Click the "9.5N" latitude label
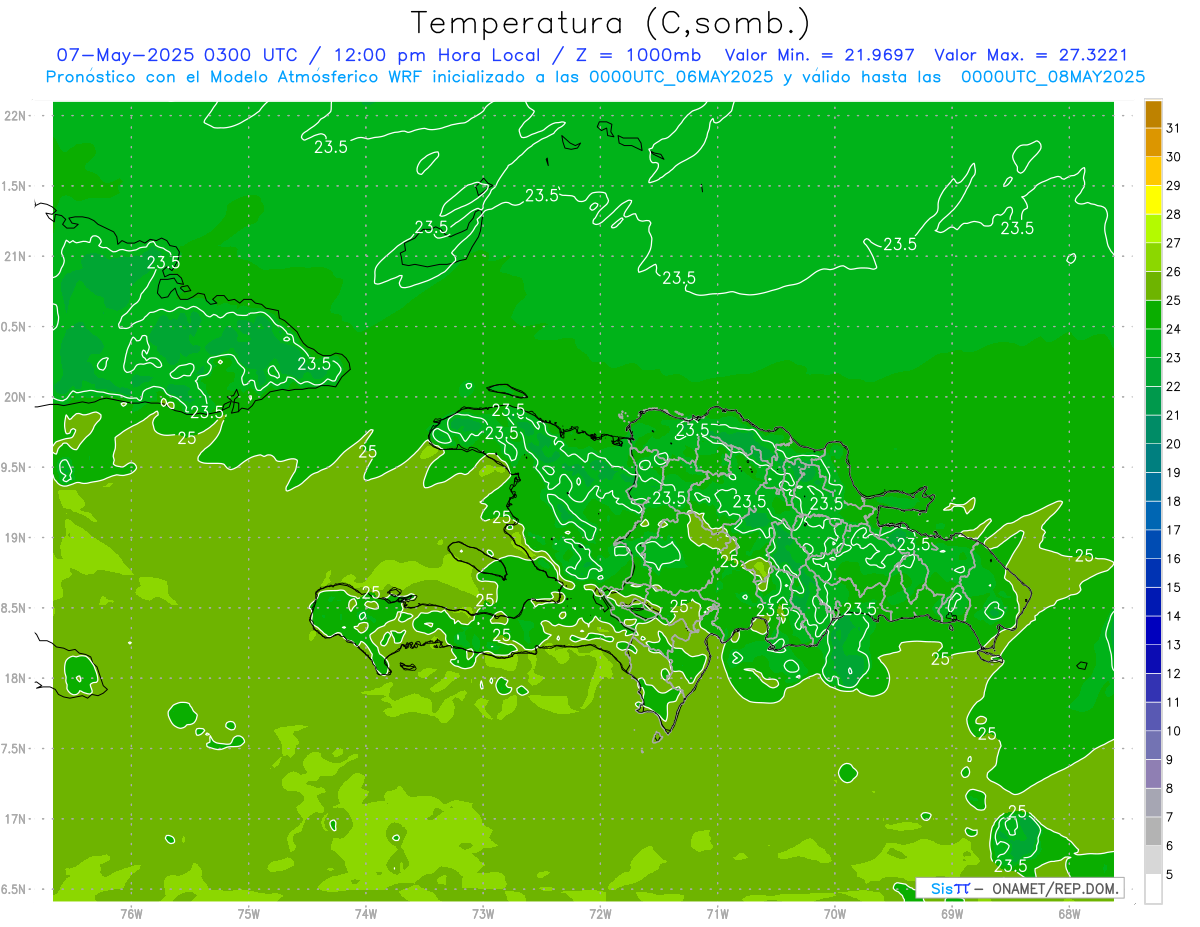Viewport: 1200px width, 927px height. coord(15,467)
